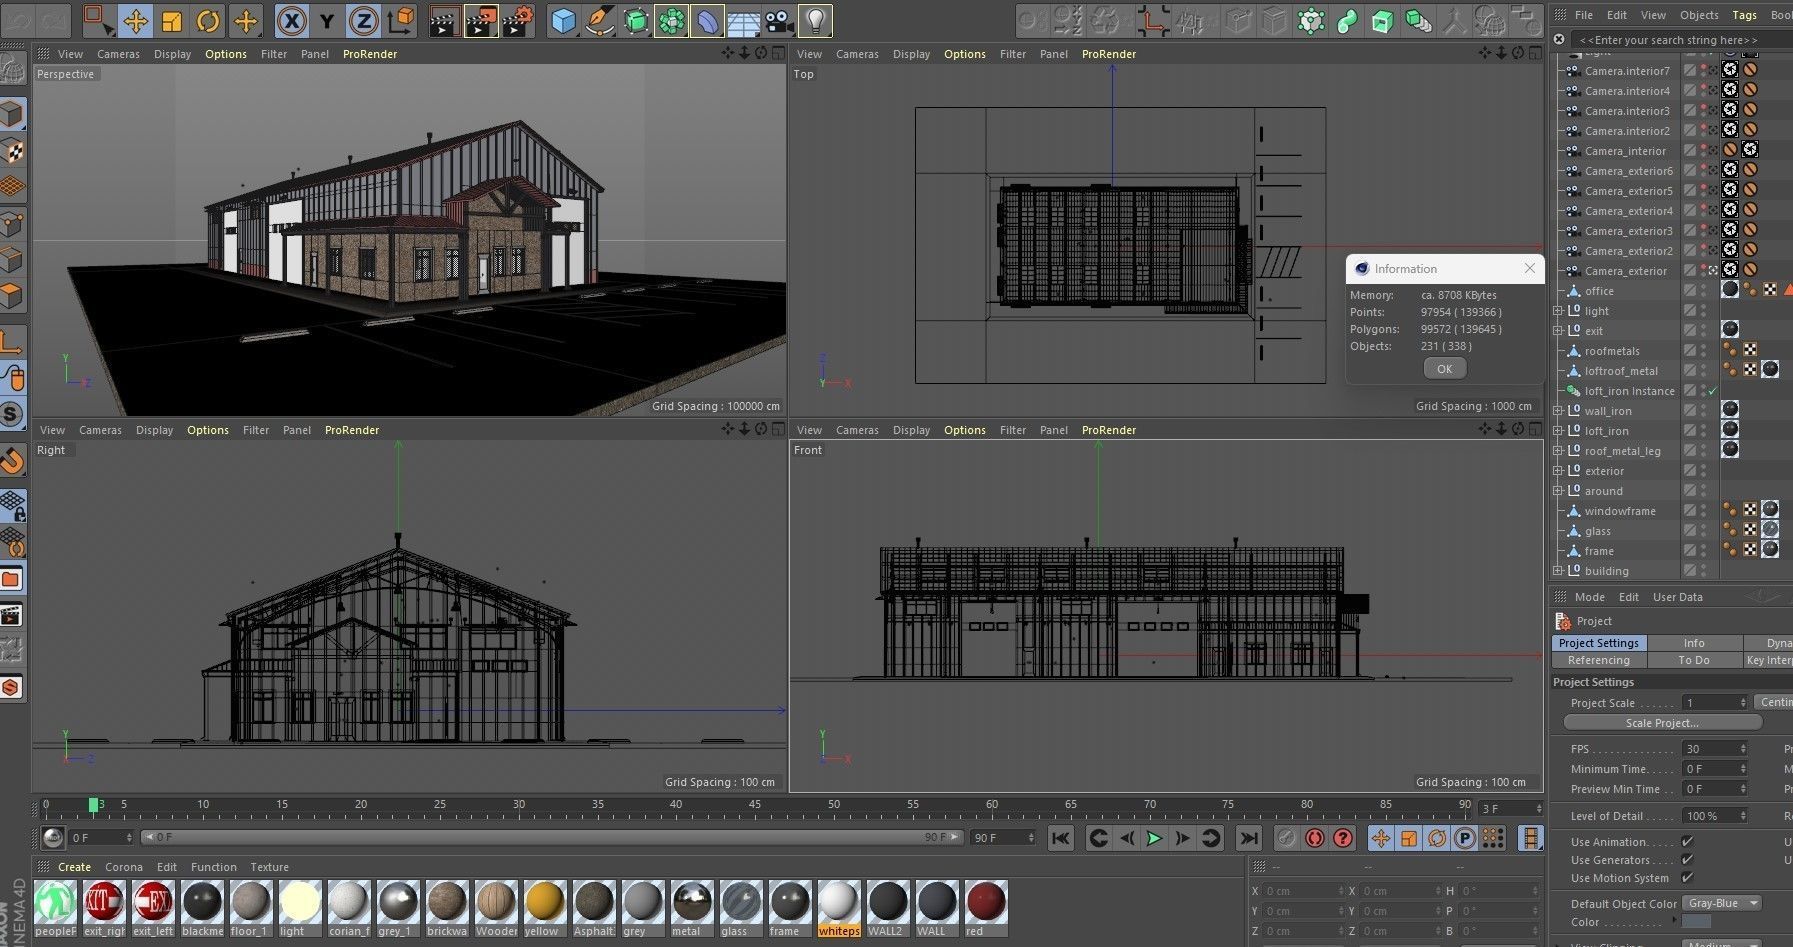Toggle Parameter keyframe recording (P icon)

click(x=1465, y=838)
